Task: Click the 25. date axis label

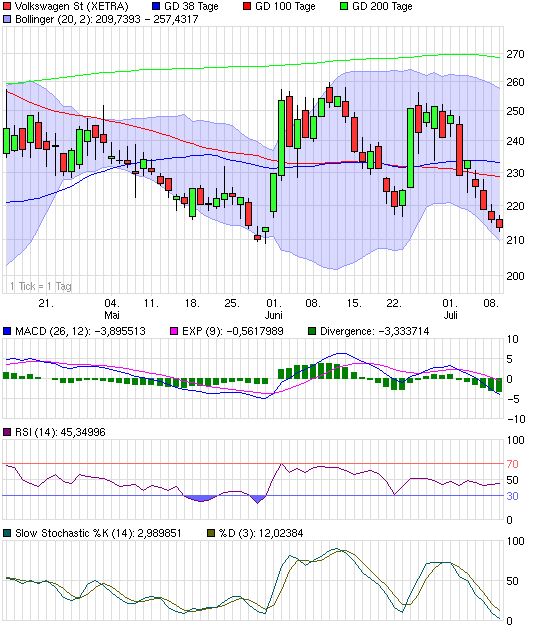Action: (x=232, y=303)
